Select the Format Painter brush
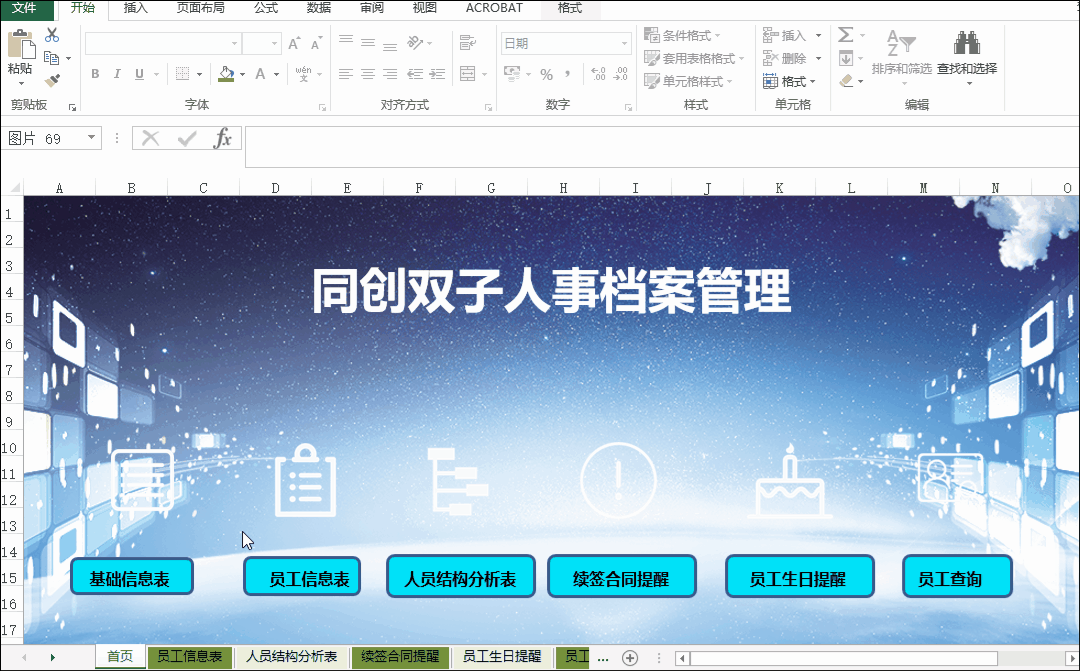Image resolution: width=1080 pixels, height=671 pixels. (x=52, y=80)
